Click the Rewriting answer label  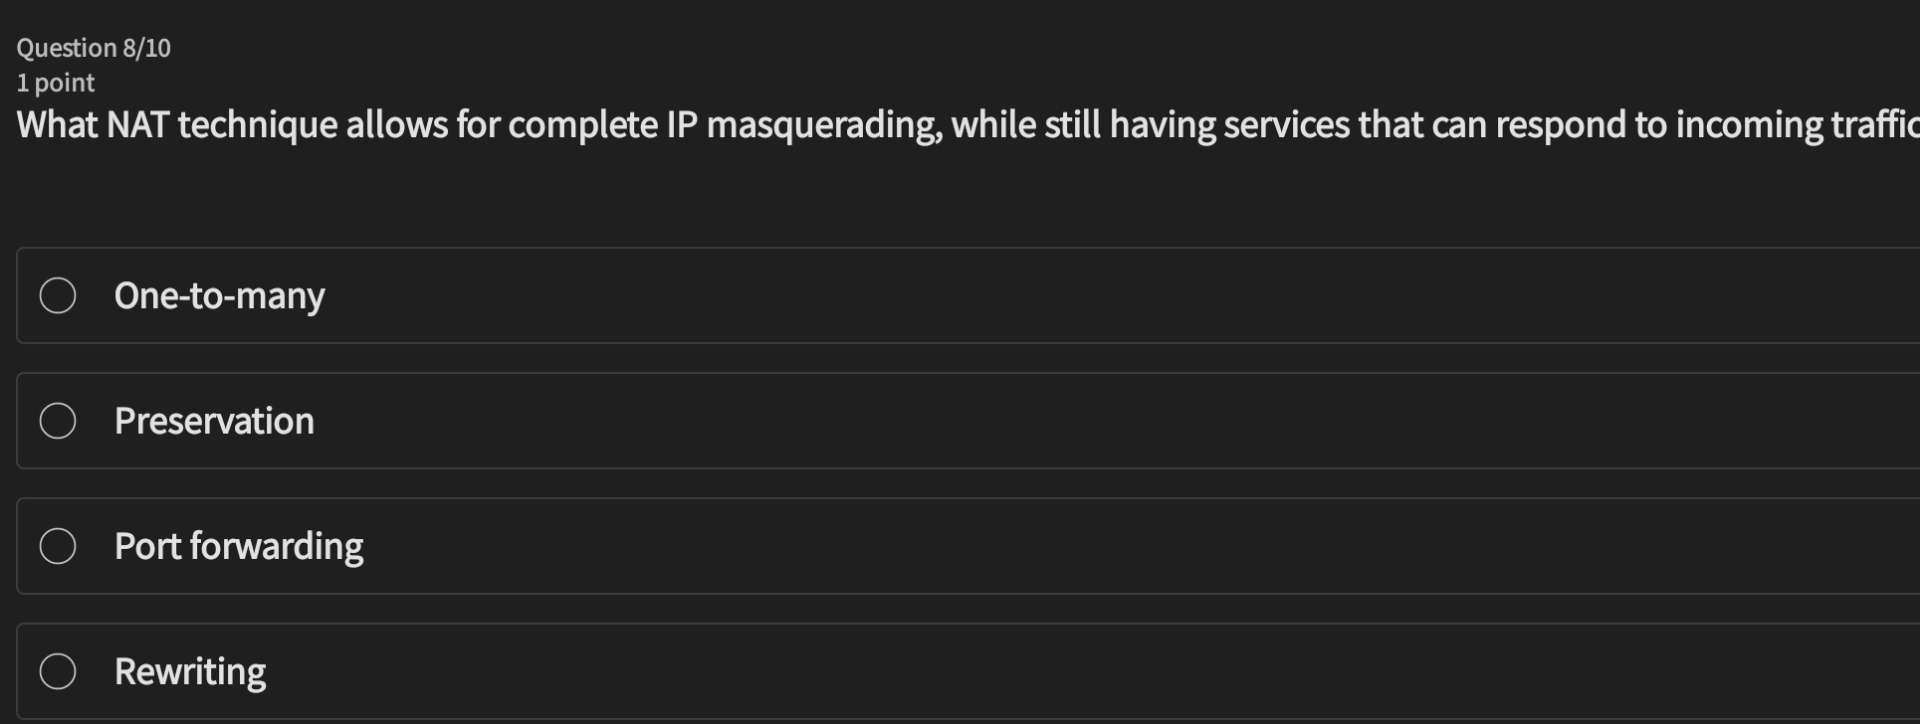(x=191, y=672)
